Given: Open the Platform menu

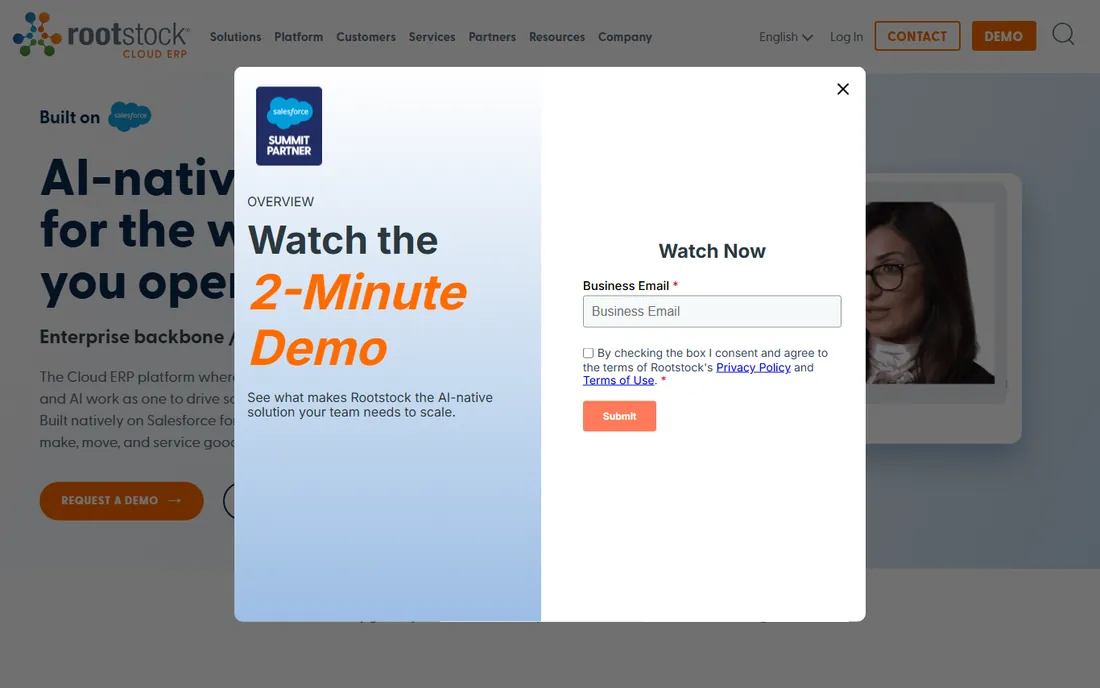Looking at the screenshot, I should click(x=299, y=36).
